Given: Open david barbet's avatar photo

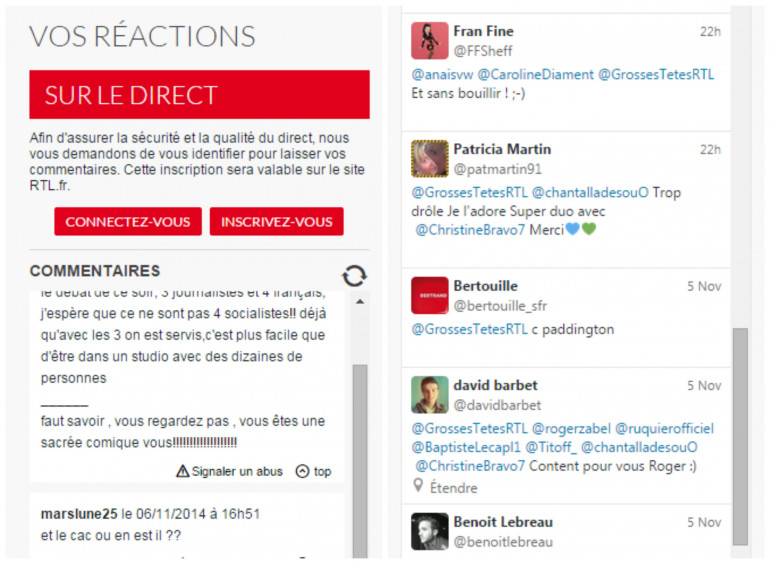Looking at the screenshot, I should point(429,394).
